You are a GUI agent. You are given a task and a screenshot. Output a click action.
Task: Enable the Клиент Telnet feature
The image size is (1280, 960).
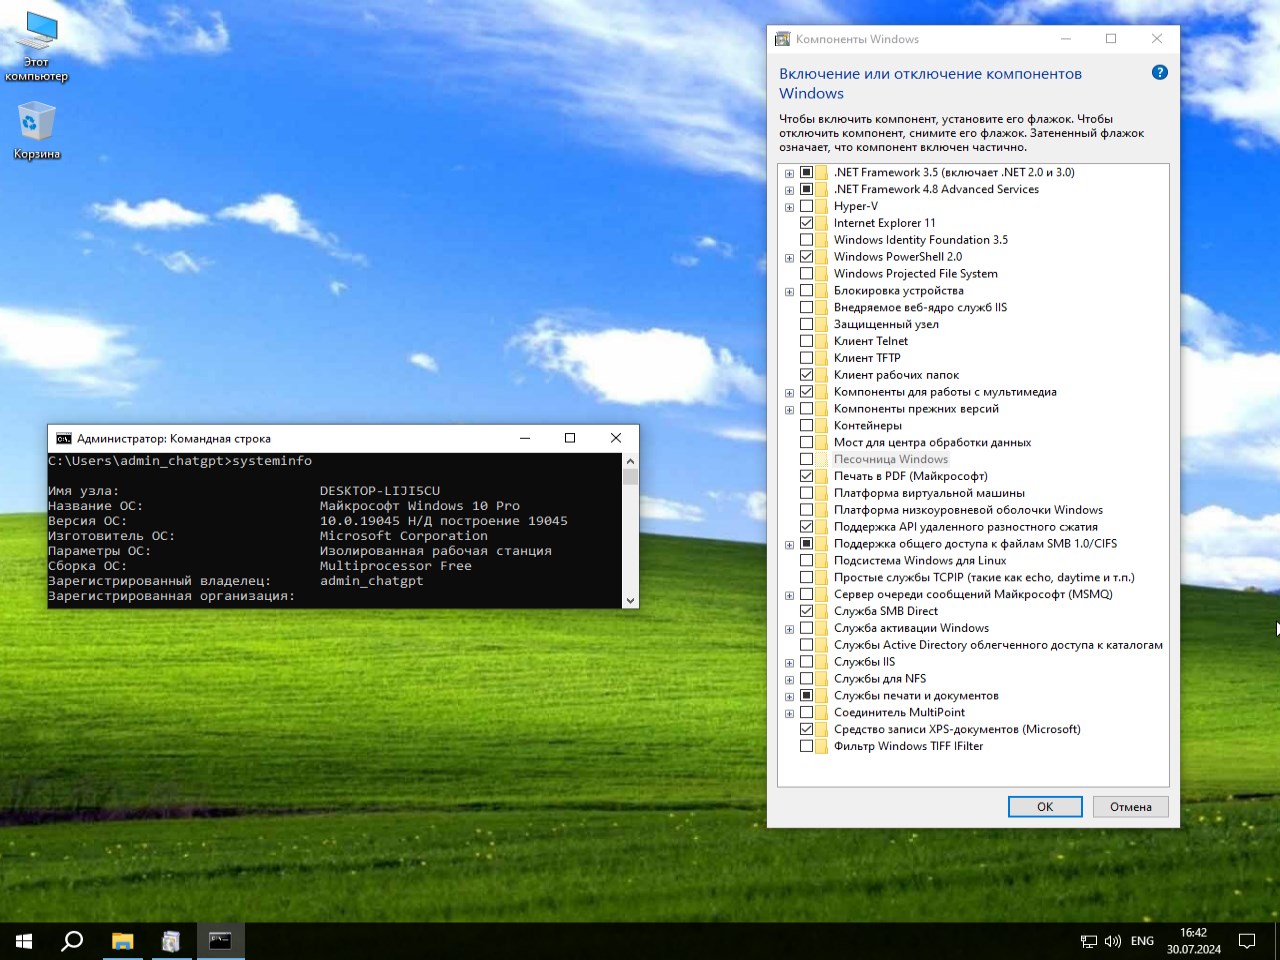pos(808,340)
